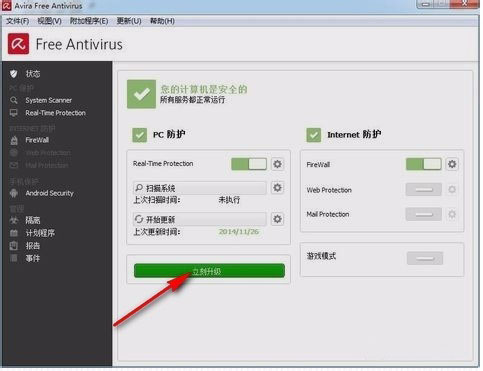
Task: Click the 未执行 last scan status
Action: [229, 200]
